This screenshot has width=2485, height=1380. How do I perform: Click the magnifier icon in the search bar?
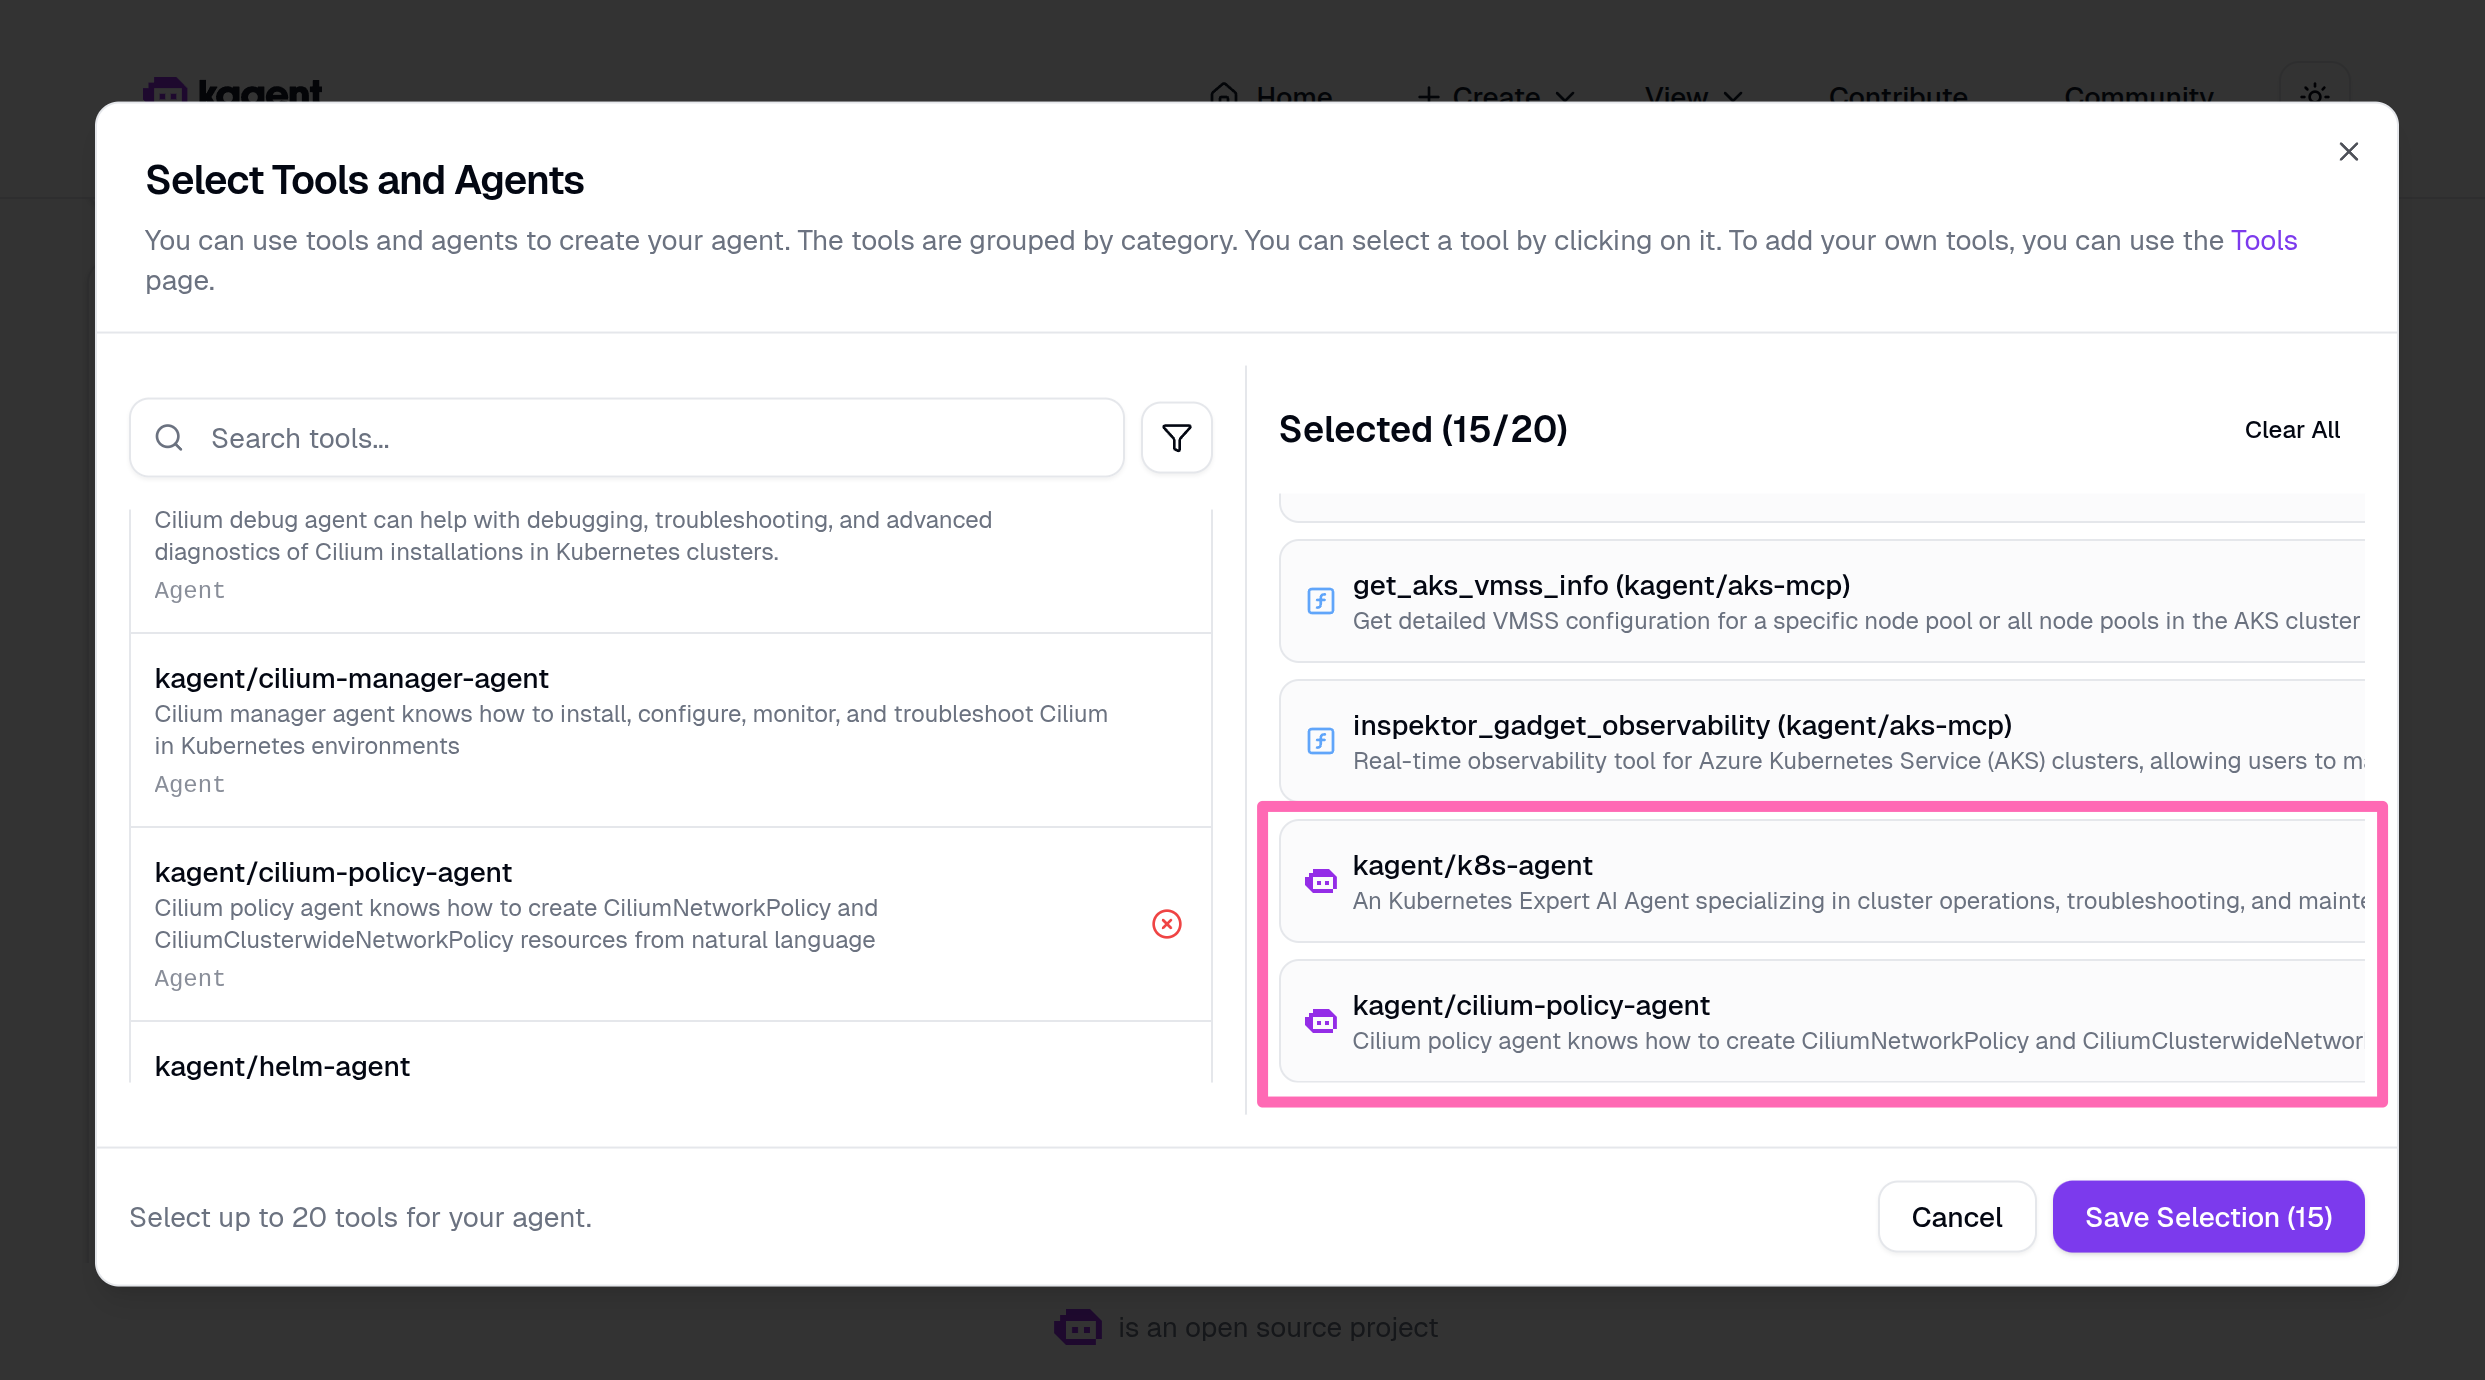168,438
